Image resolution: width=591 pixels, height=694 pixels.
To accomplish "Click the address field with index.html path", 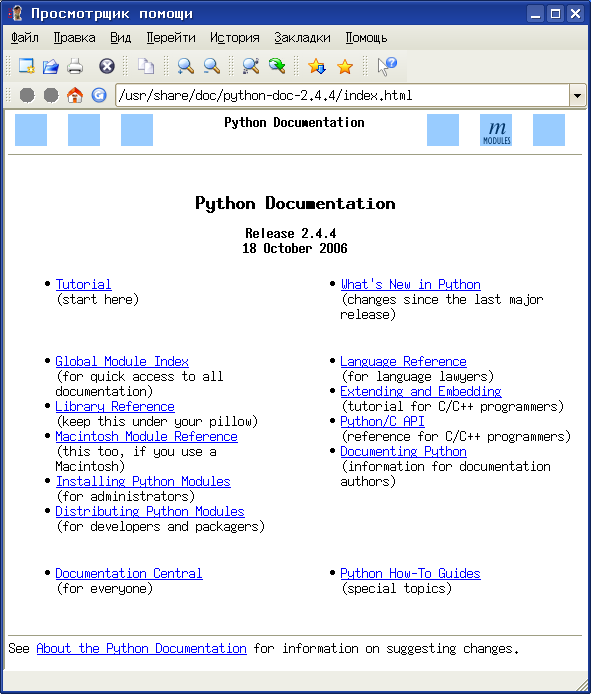I will (x=343, y=96).
